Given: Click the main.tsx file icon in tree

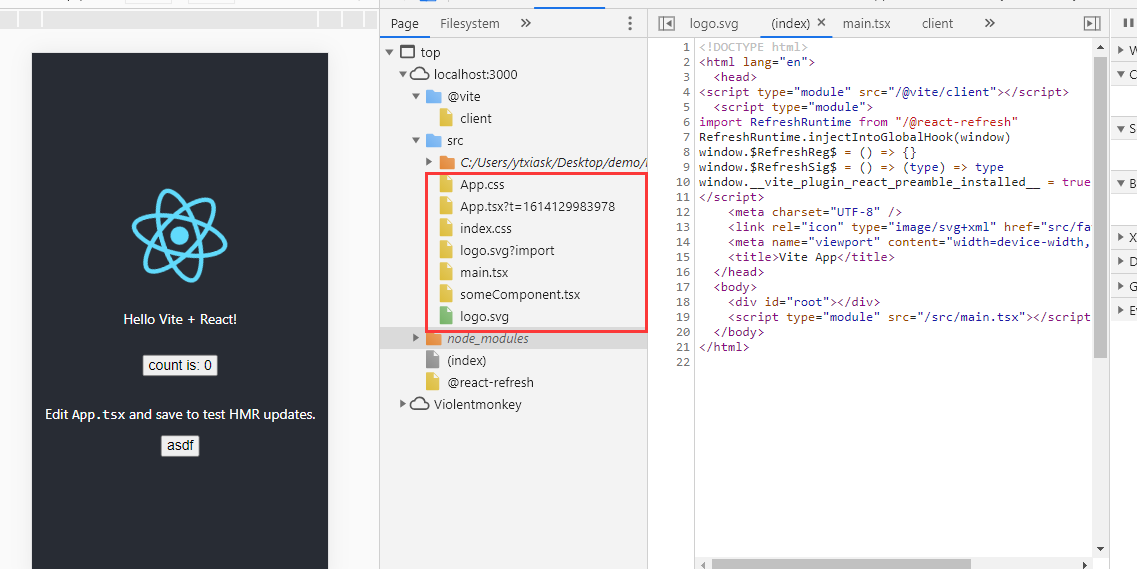Looking at the screenshot, I should tap(447, 273).
